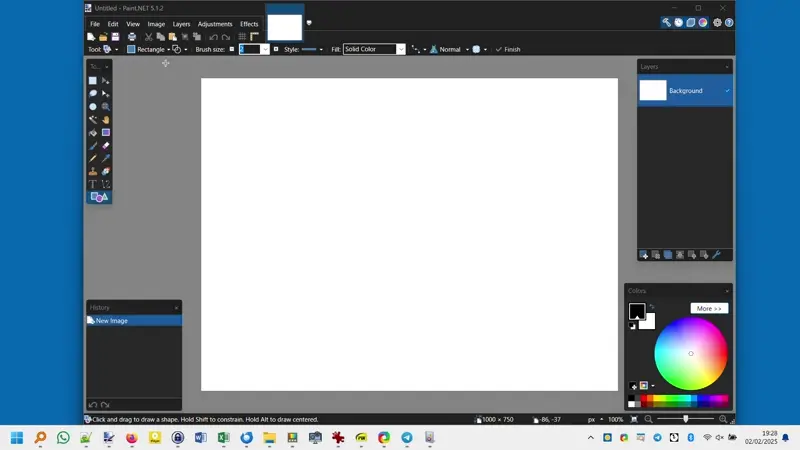800x450 pixels.
Task: Select the Color Picker eyedropper tool
Action: 106,158
